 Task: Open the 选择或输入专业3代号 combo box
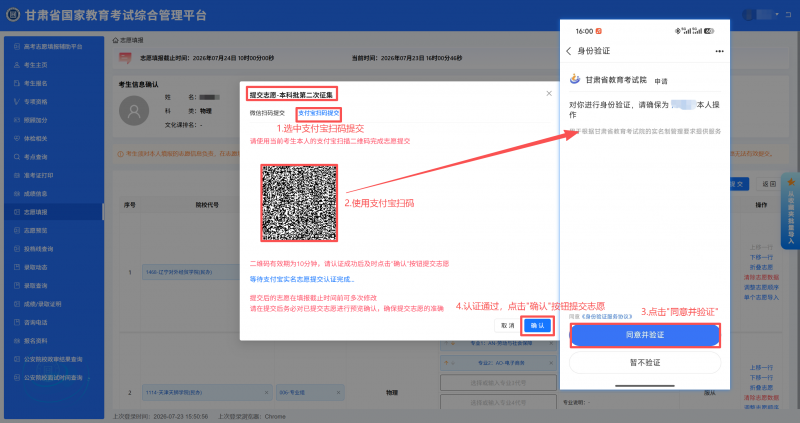tap(498, 382)
